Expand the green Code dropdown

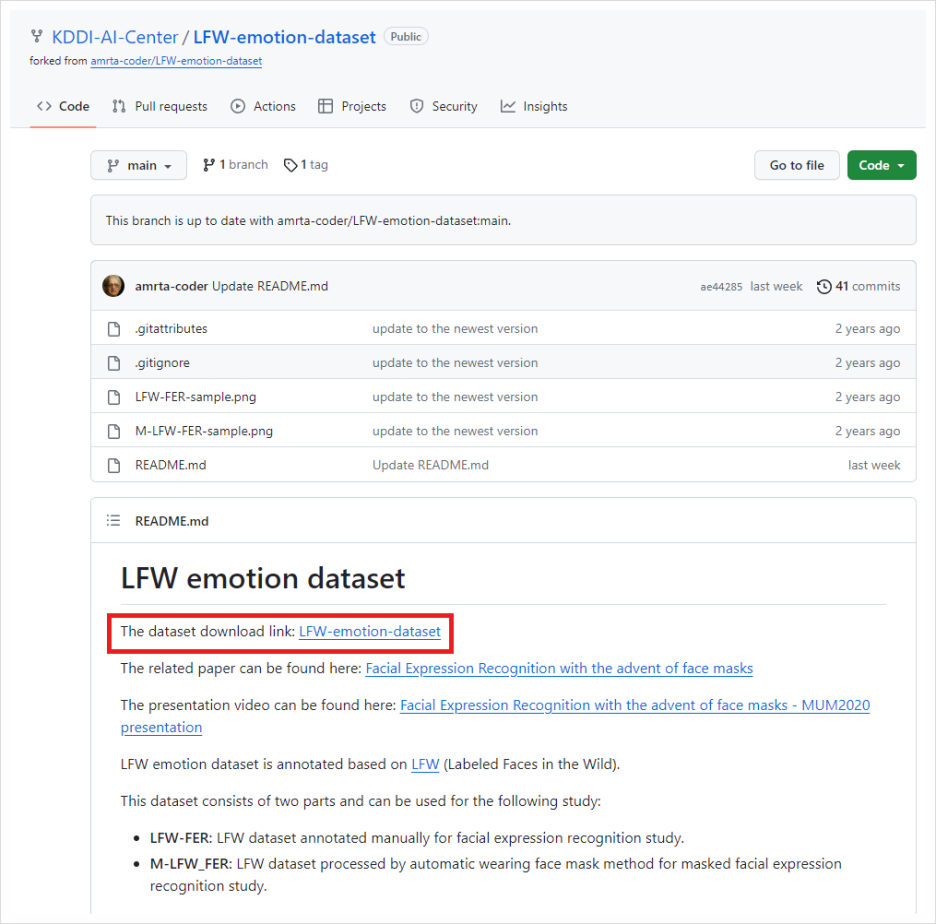[x=881, y=165]
